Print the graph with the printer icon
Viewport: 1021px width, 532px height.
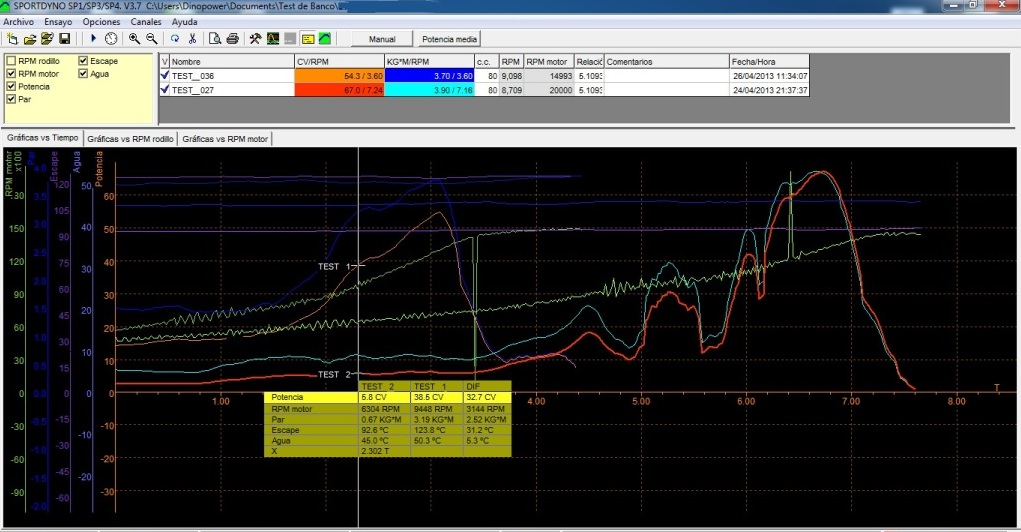coord(232,39)
